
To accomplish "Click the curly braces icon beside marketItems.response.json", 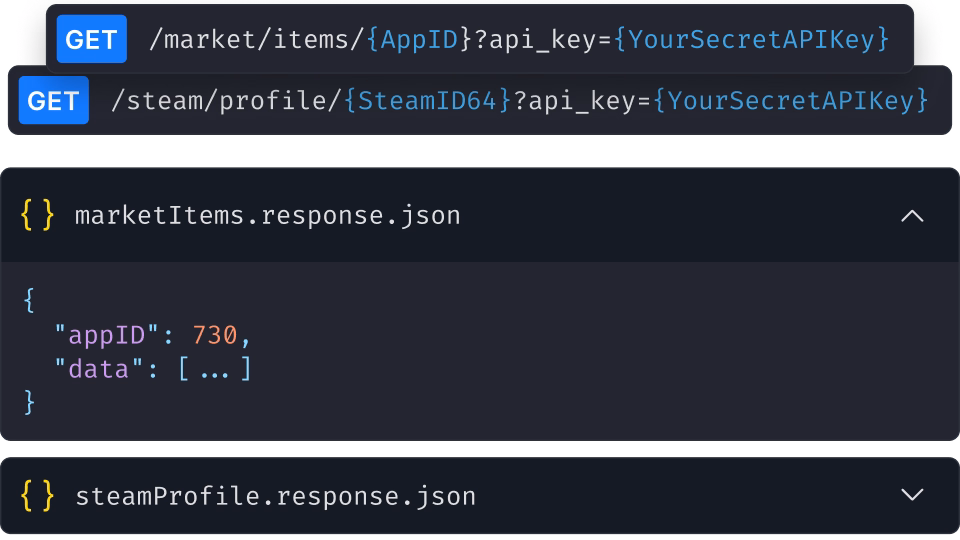I will click(38, 215).
